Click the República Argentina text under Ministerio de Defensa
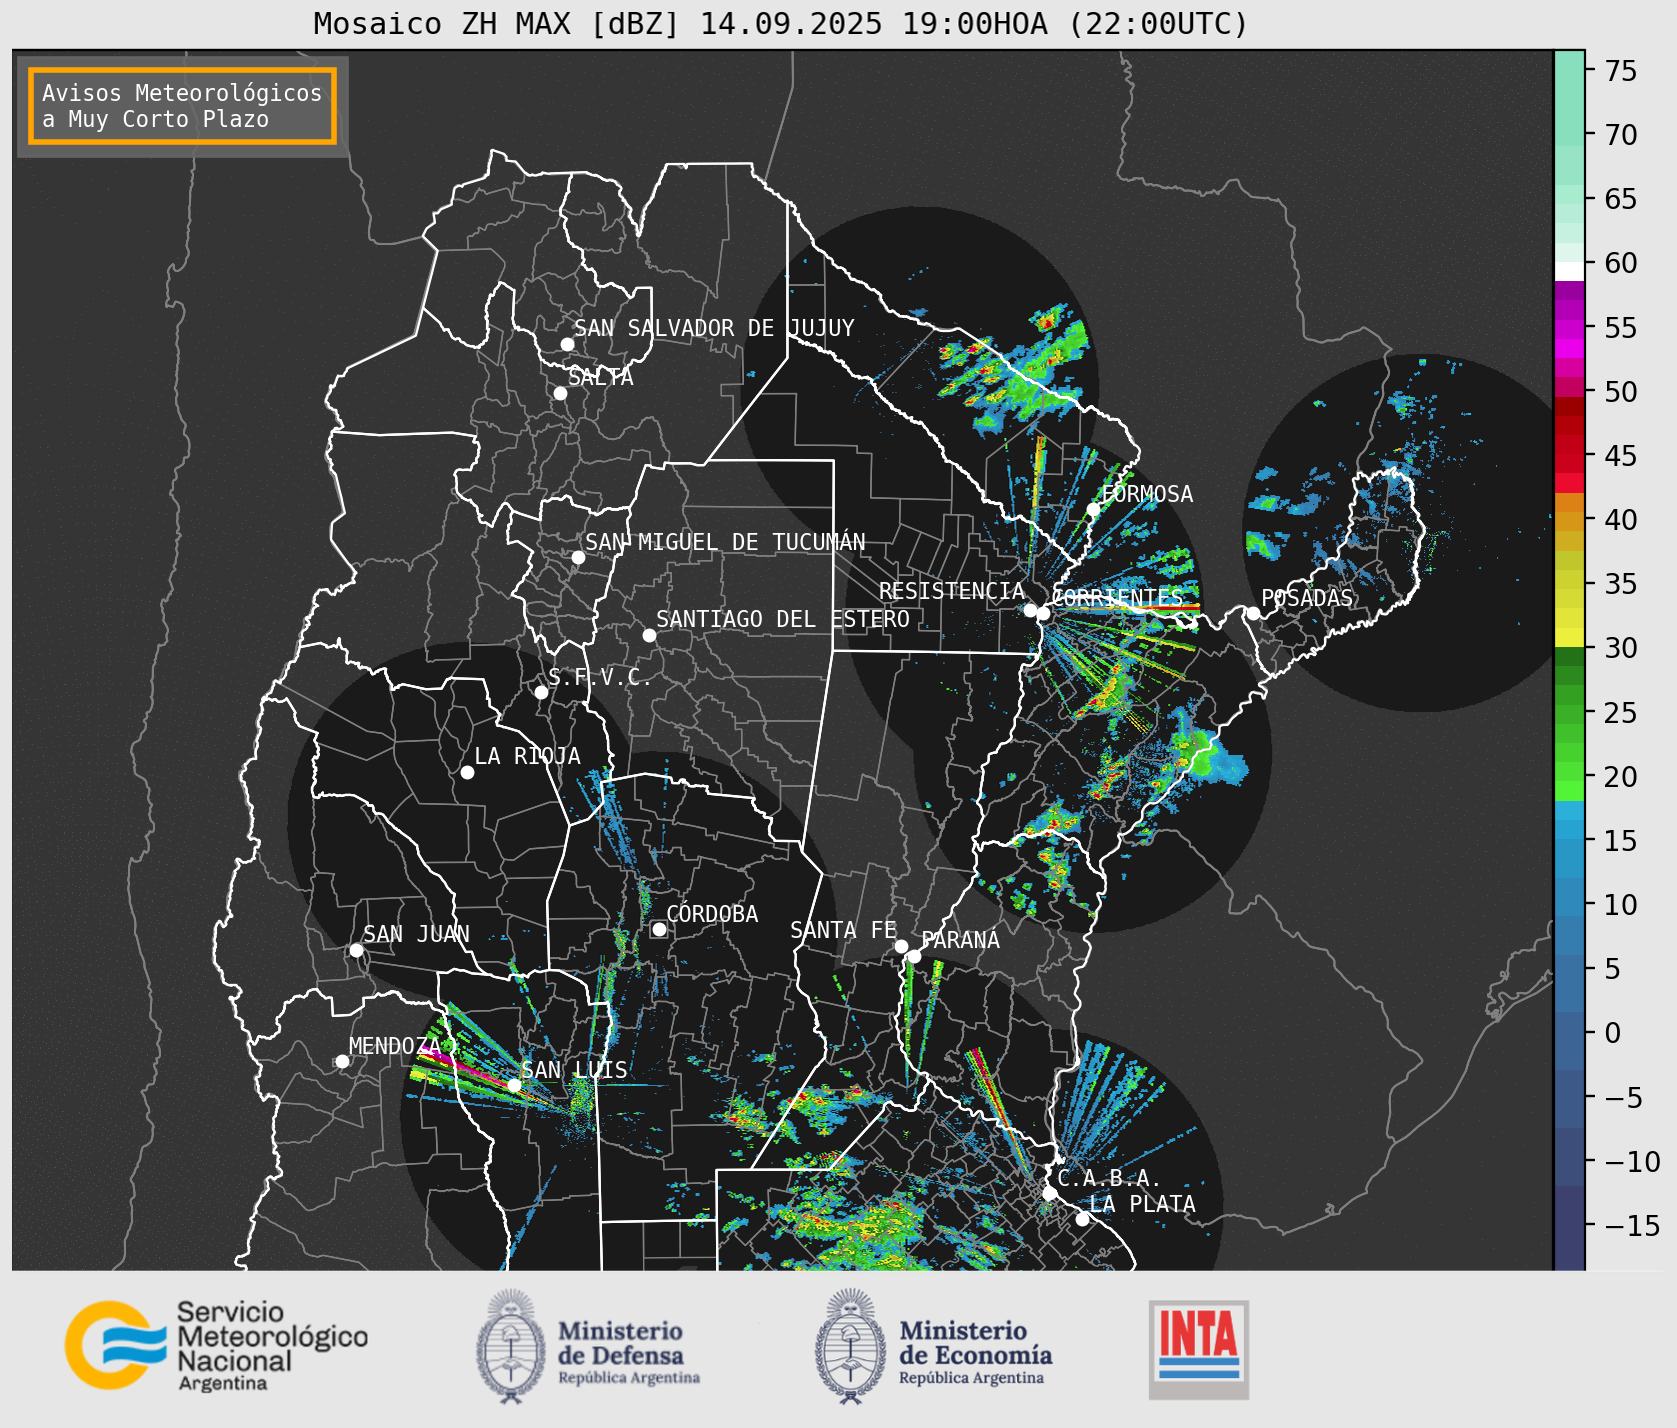Screen dimensions: 1677x1428 point(629,1378)
